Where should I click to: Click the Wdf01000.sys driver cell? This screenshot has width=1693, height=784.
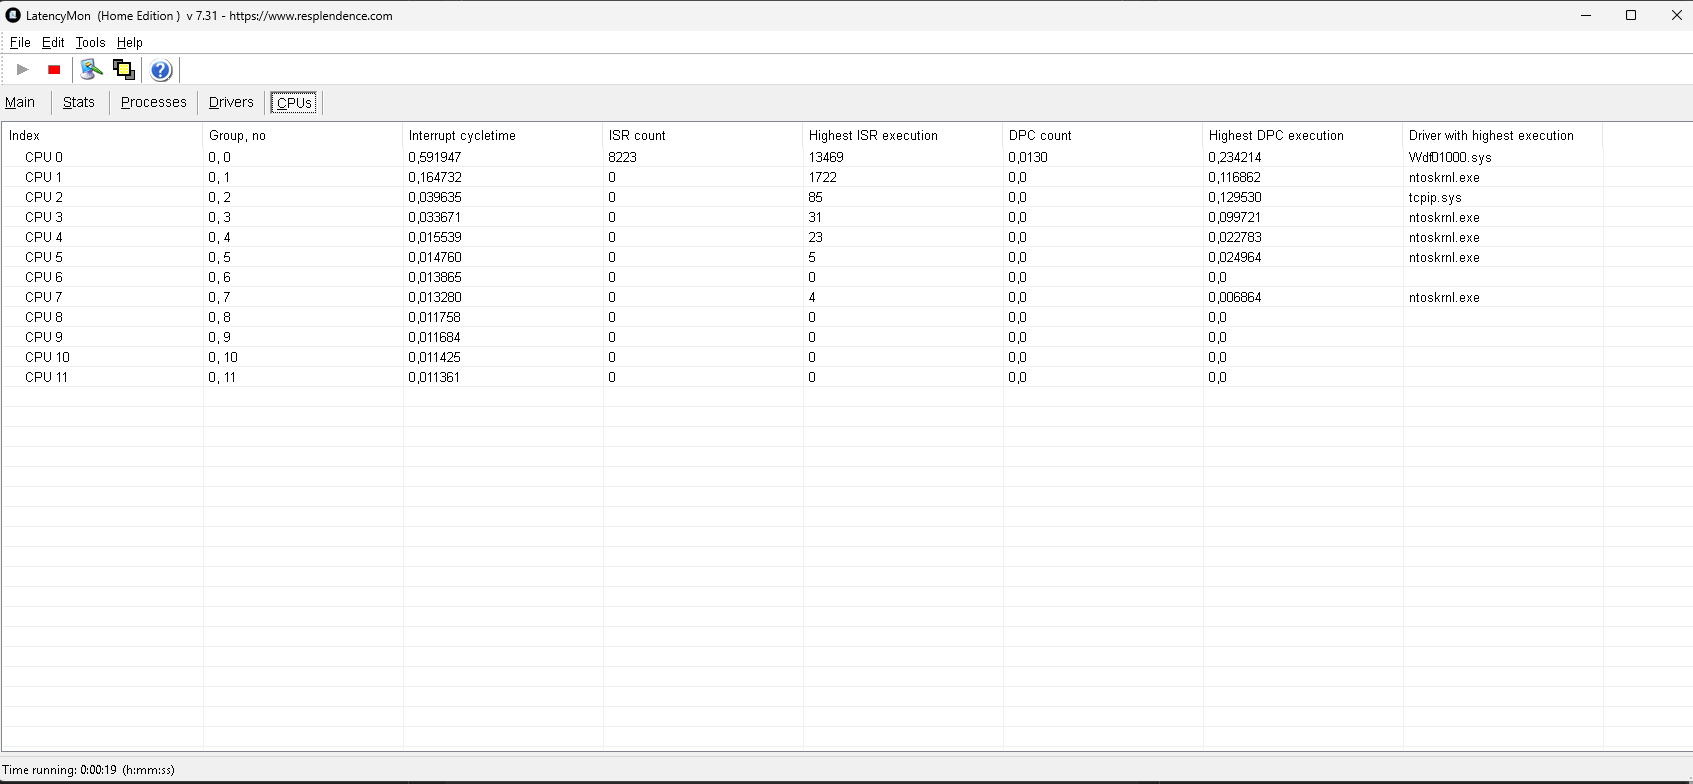(1450, 157)
